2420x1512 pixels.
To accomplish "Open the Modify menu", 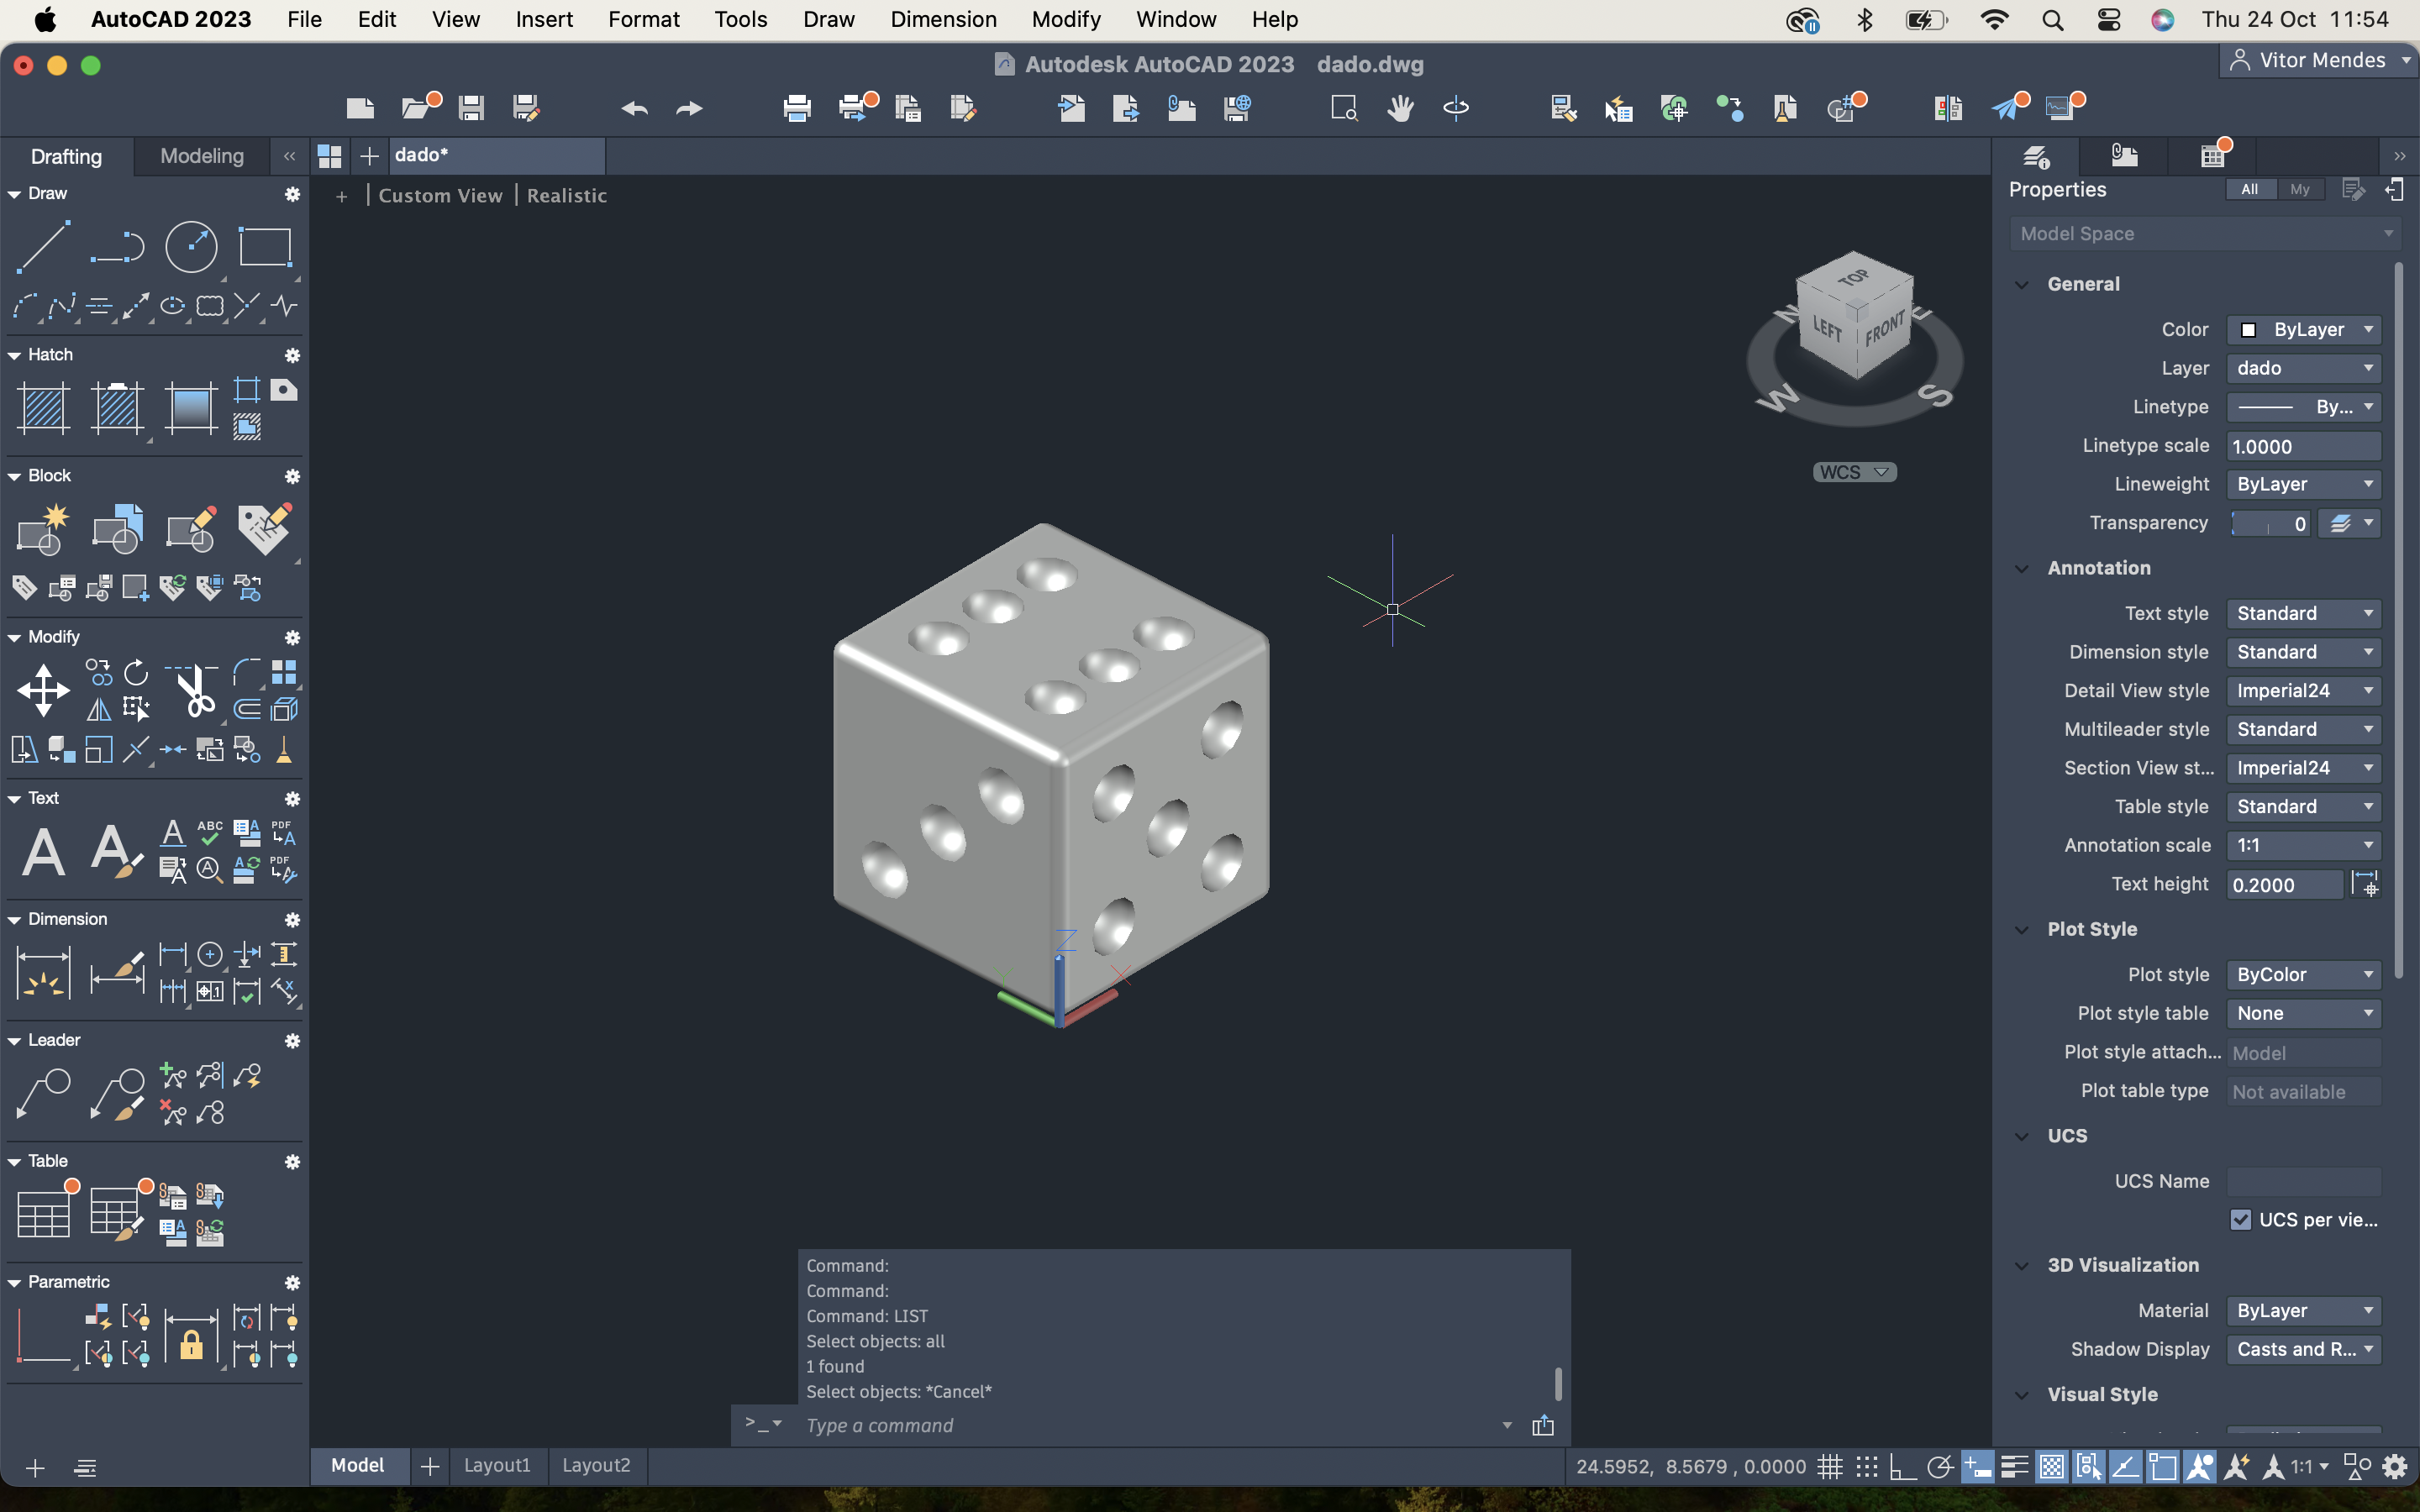I will 1066,19.
